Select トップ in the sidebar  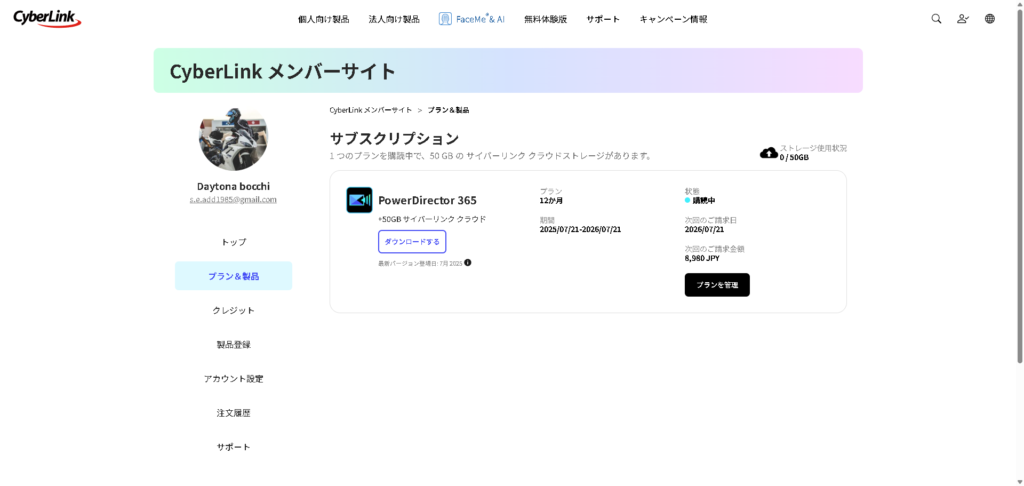[x=233, y=242]
